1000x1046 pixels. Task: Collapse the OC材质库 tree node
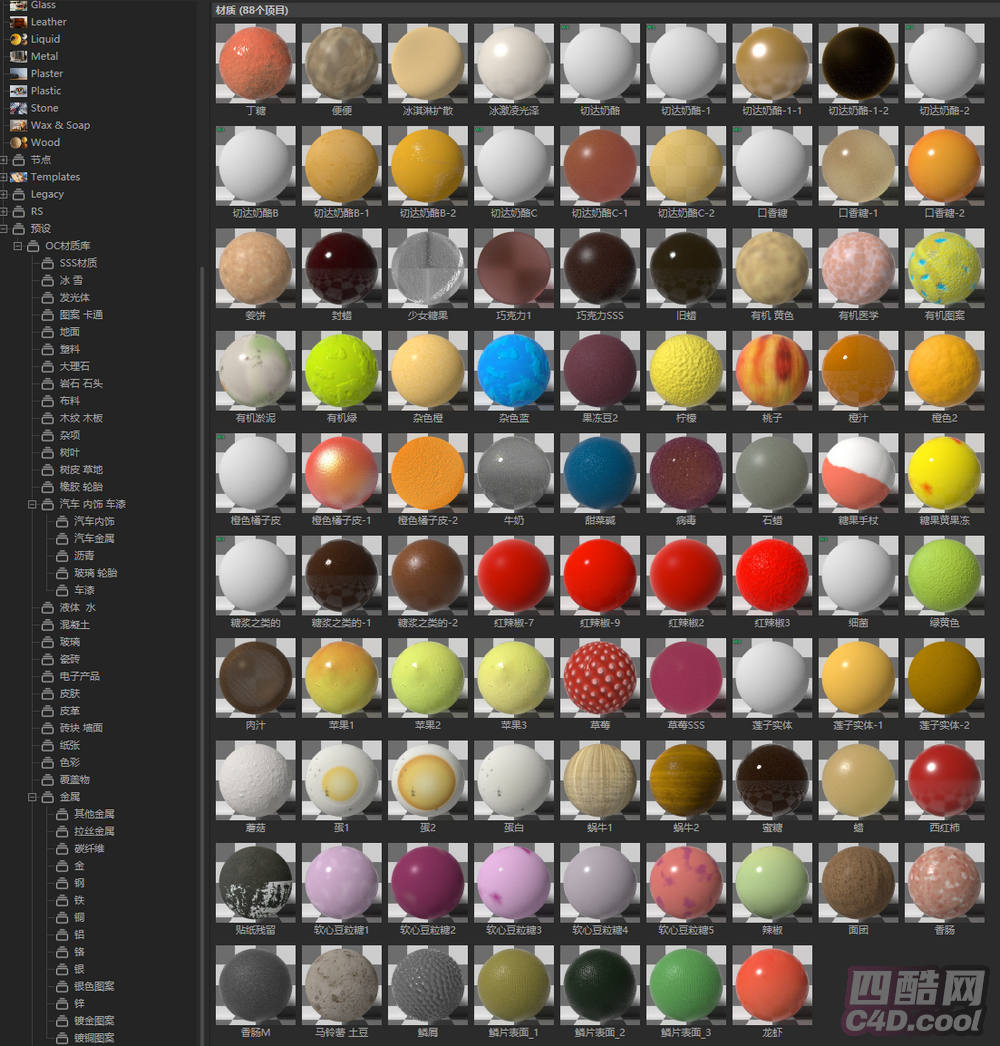(x=18, y=246)
